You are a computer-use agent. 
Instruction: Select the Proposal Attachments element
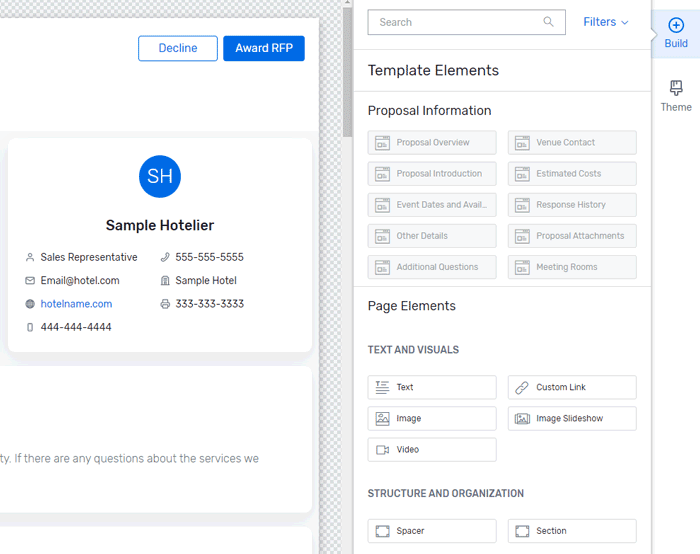572,236
